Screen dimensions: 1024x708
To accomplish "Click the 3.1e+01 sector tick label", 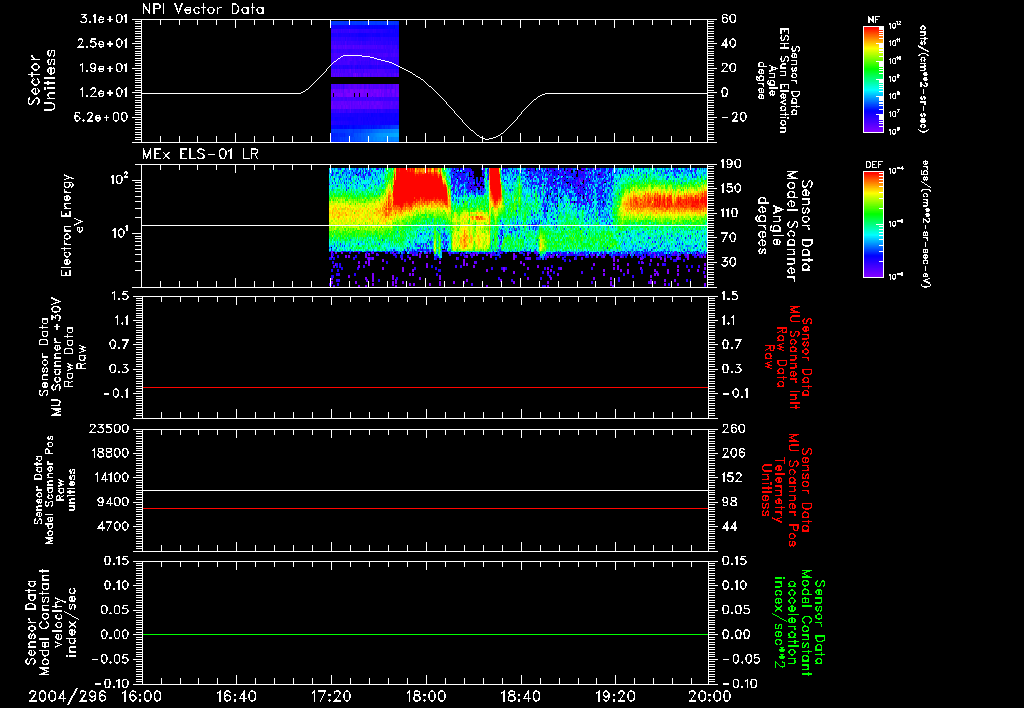I will [x=104, y=19].
